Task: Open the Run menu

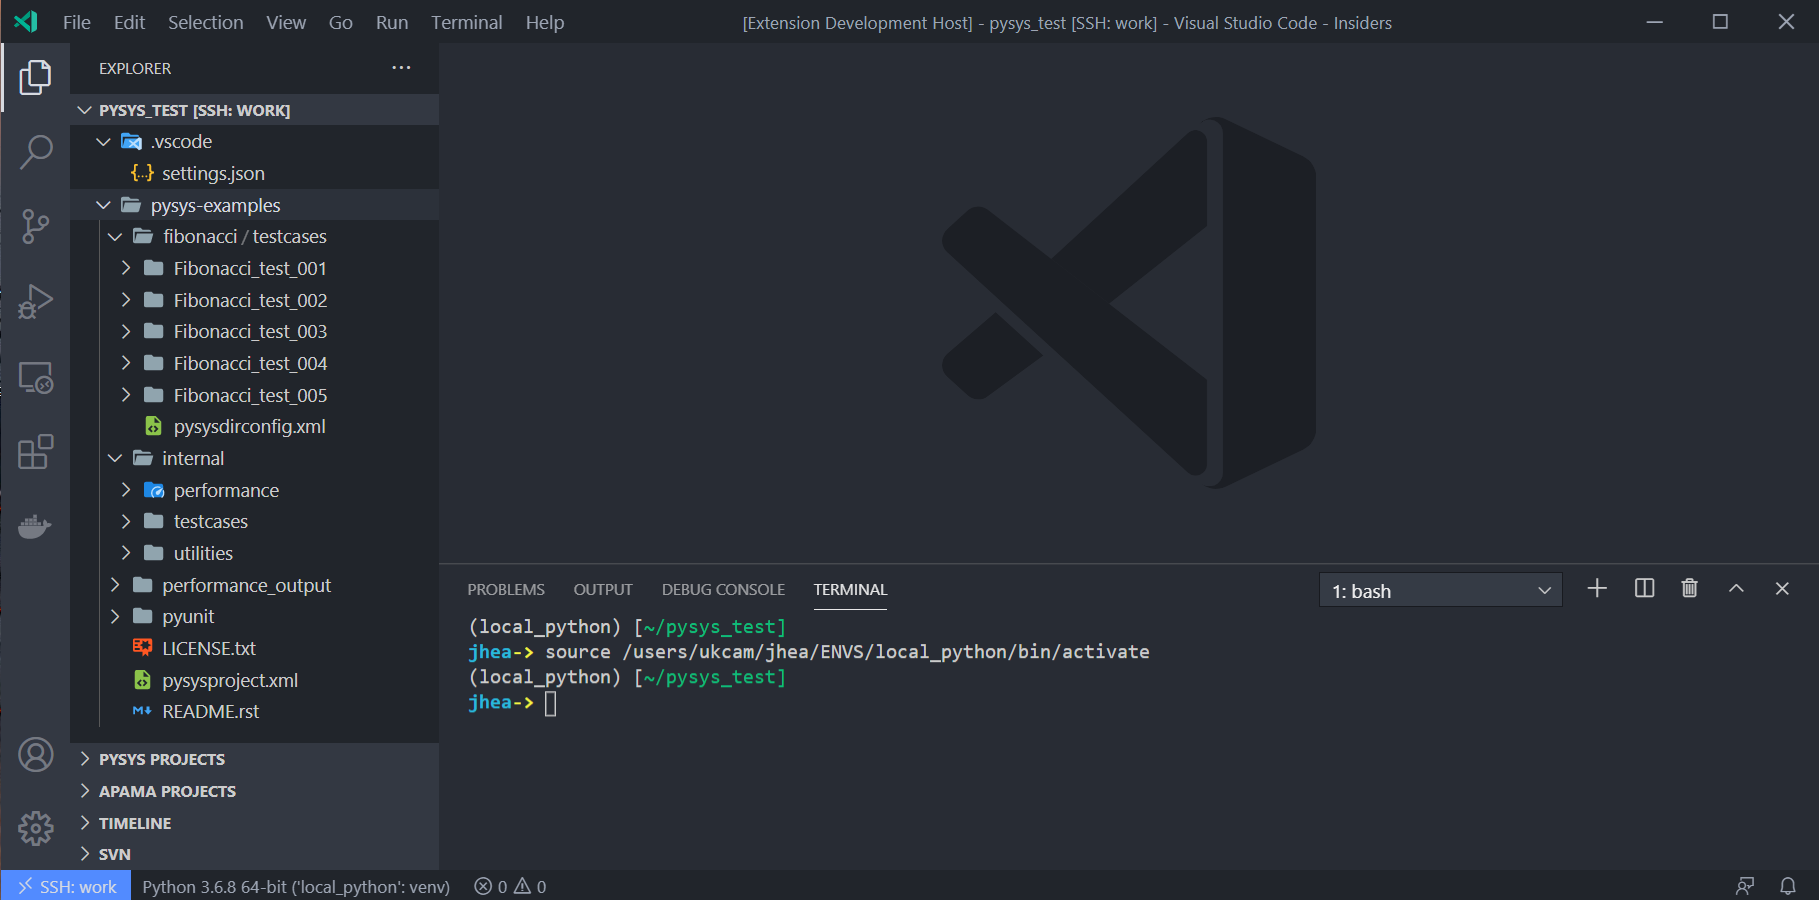Action: click(392, 22)
